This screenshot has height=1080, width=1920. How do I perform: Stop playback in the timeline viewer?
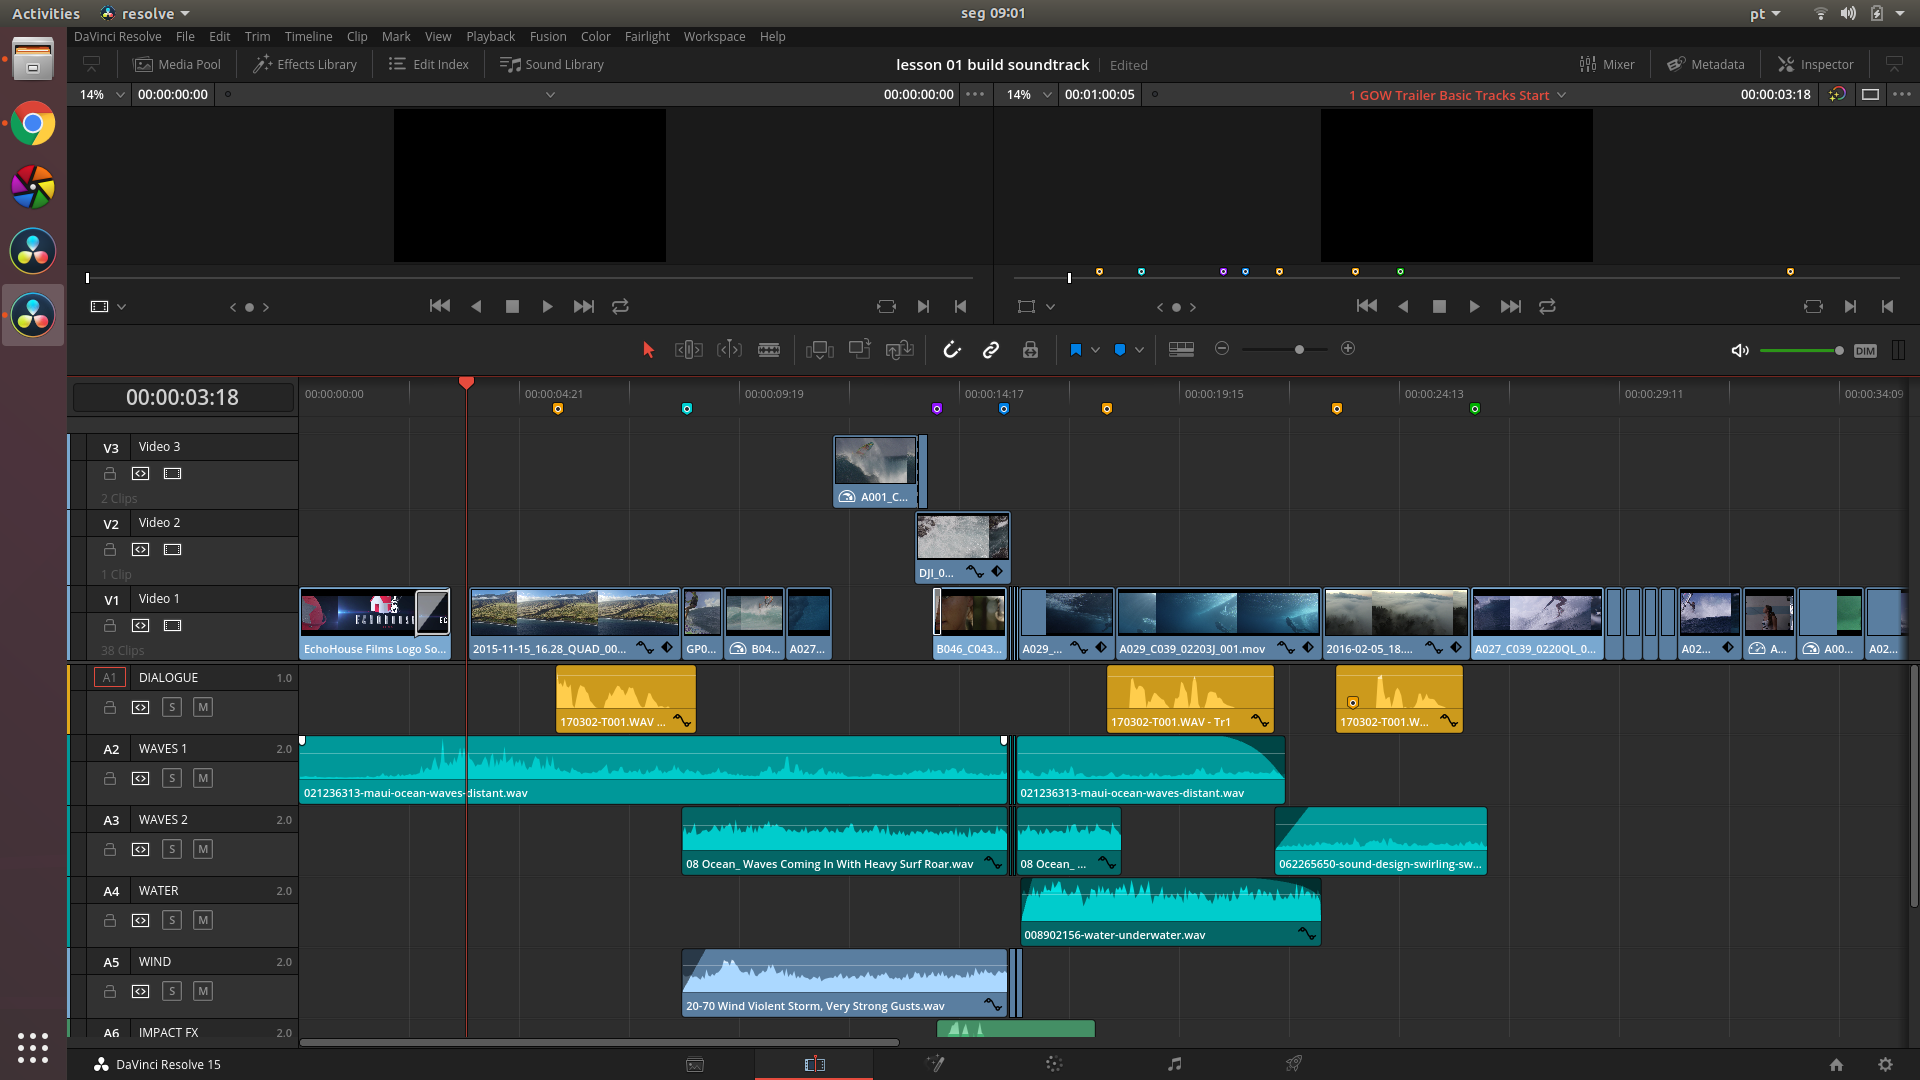(1439, 307)
